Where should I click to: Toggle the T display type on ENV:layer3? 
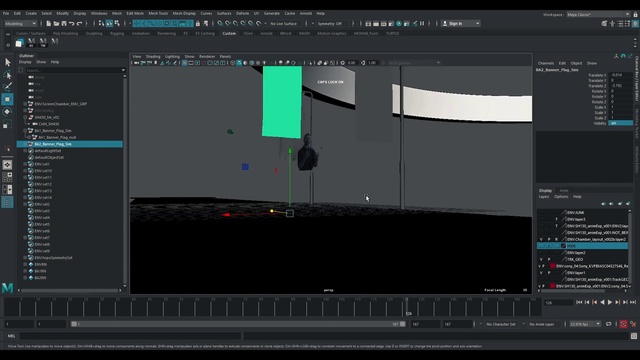coord(556,219)
